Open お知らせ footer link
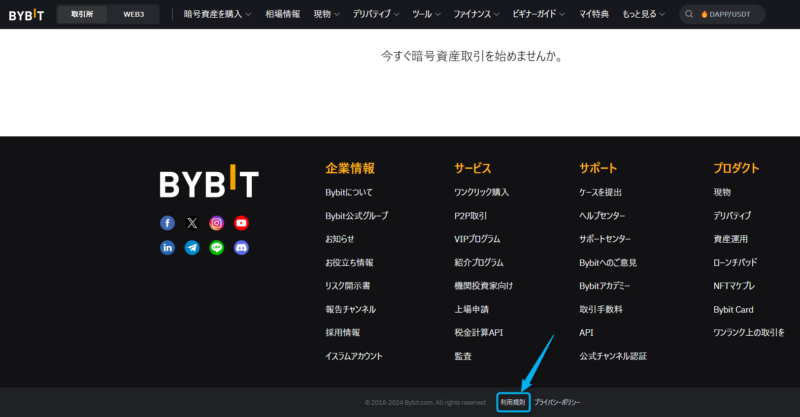Image resolution: width=800 pixels, height=417 pixels. click(340, 239)
